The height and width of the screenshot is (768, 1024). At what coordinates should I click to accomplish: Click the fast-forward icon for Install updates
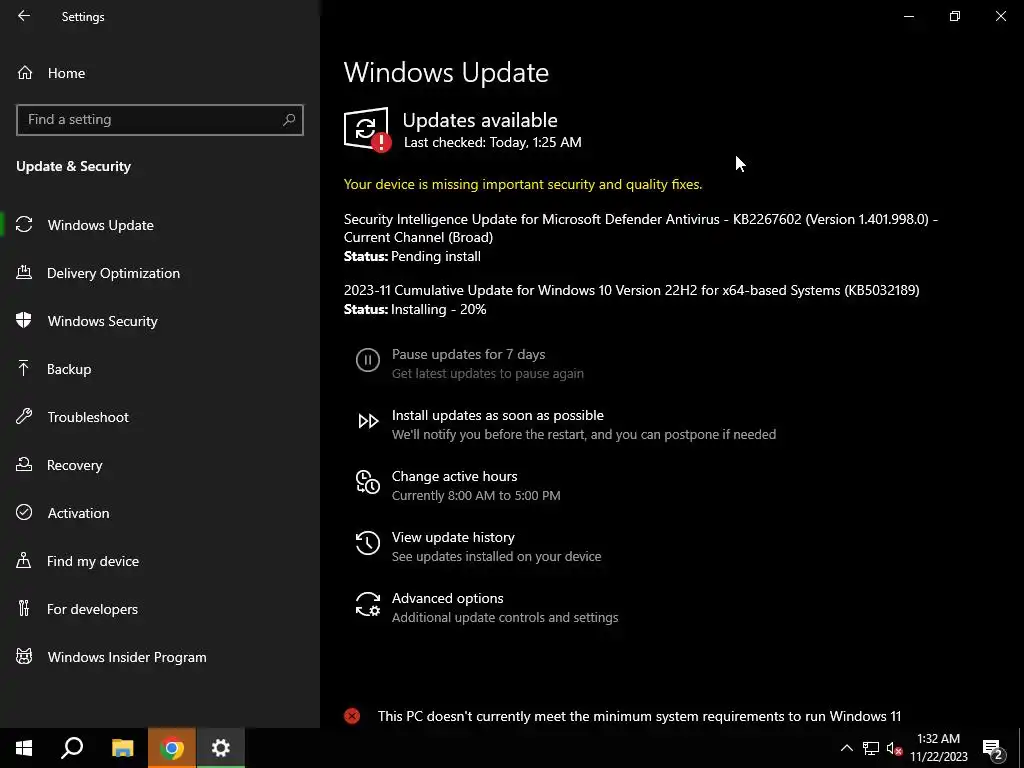point(368,421)
